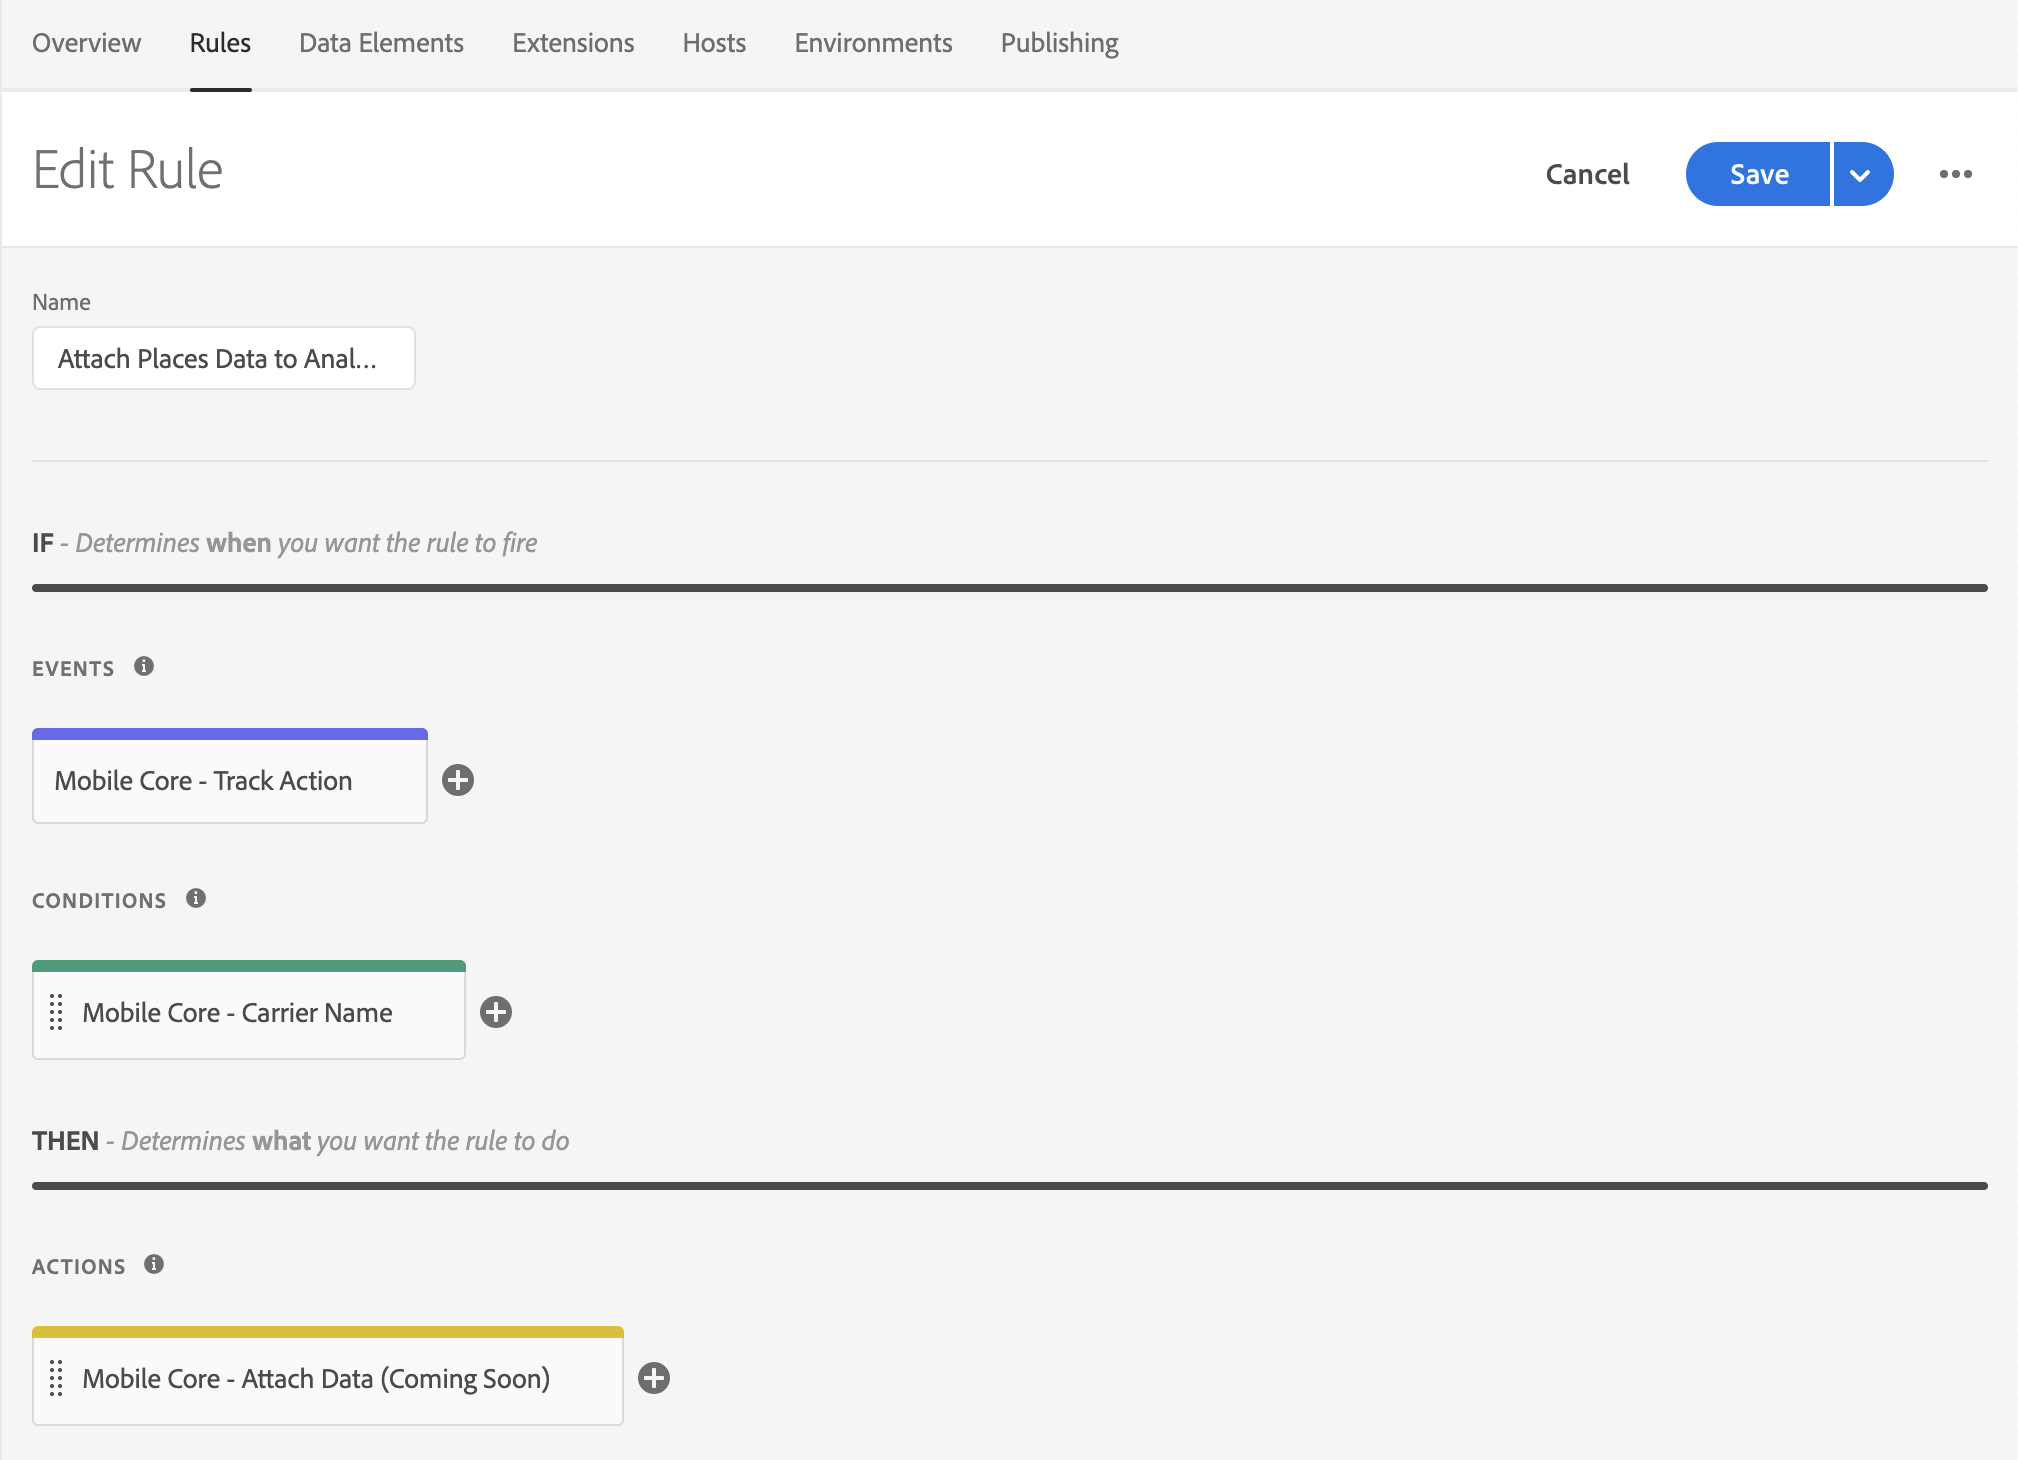Image resolution: width=2018 pixels, height=1460 pixels.
Task: Open the more options ellipsis menu
Action: (x=1955, y=174)
